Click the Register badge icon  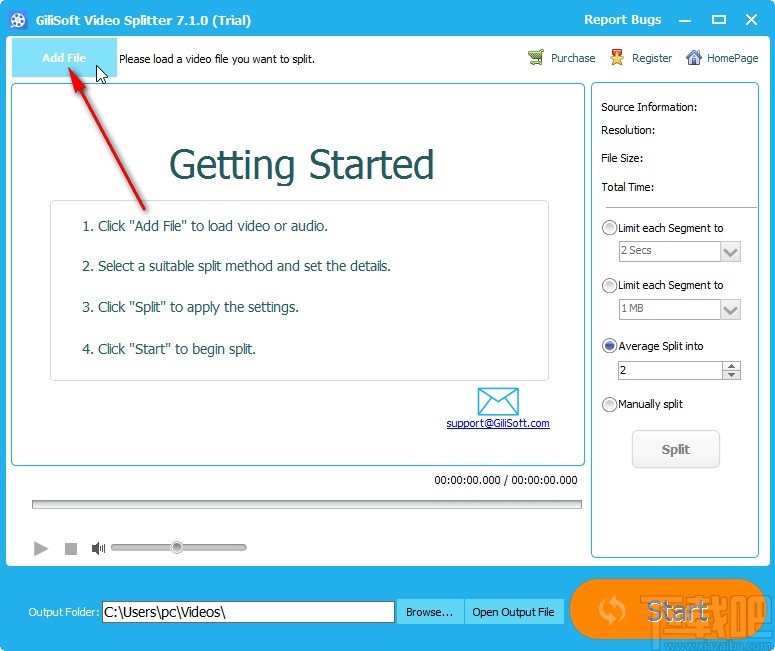(617, 58)
